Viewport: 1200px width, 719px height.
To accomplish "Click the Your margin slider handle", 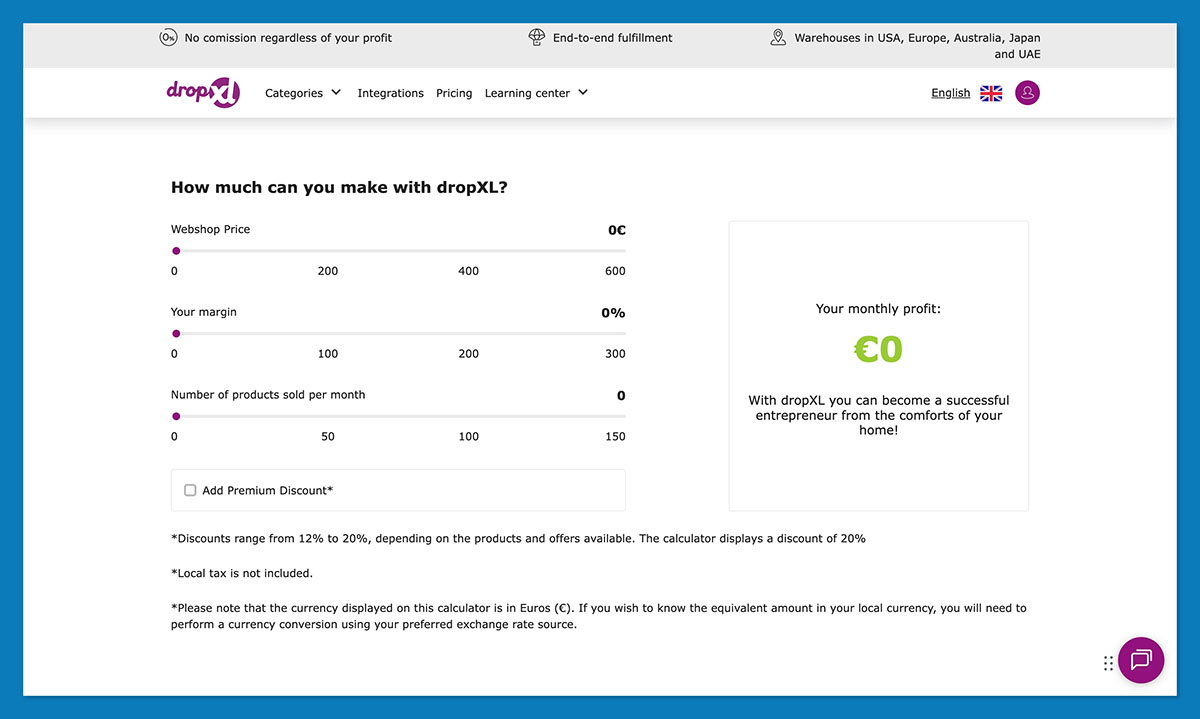I will click(176, 334).
